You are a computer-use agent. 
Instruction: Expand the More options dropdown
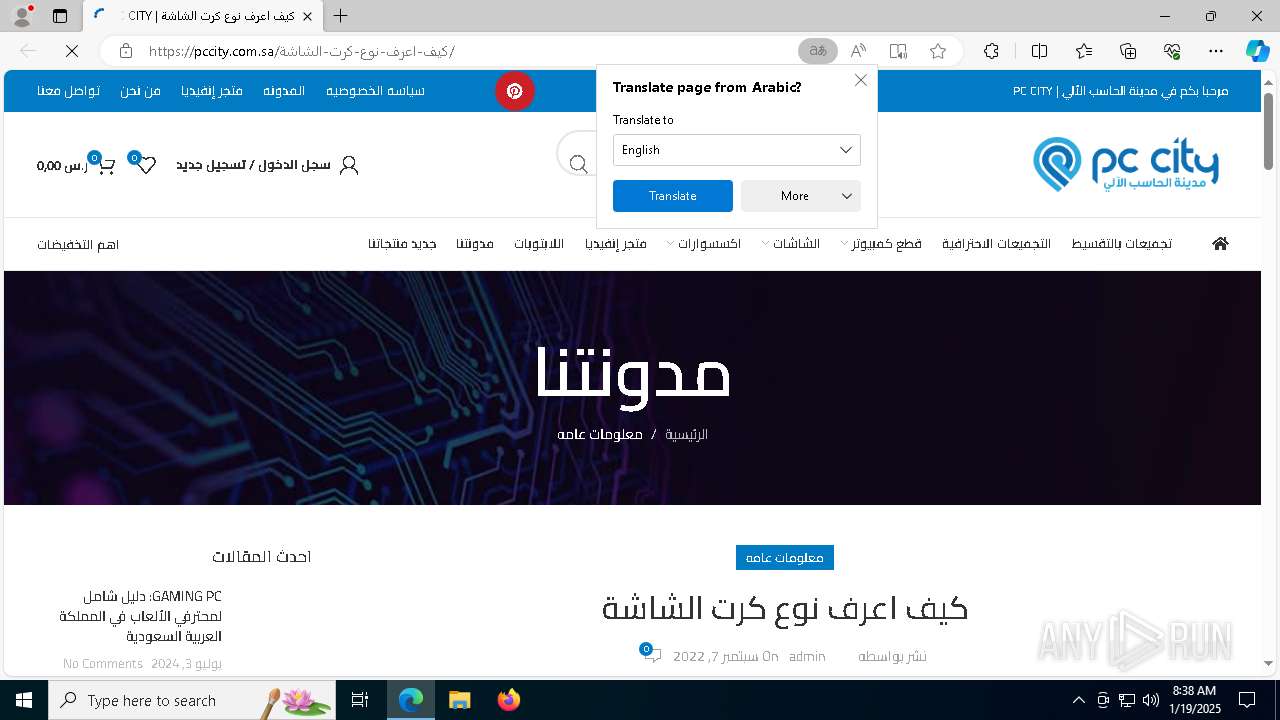tap(800, 196)
